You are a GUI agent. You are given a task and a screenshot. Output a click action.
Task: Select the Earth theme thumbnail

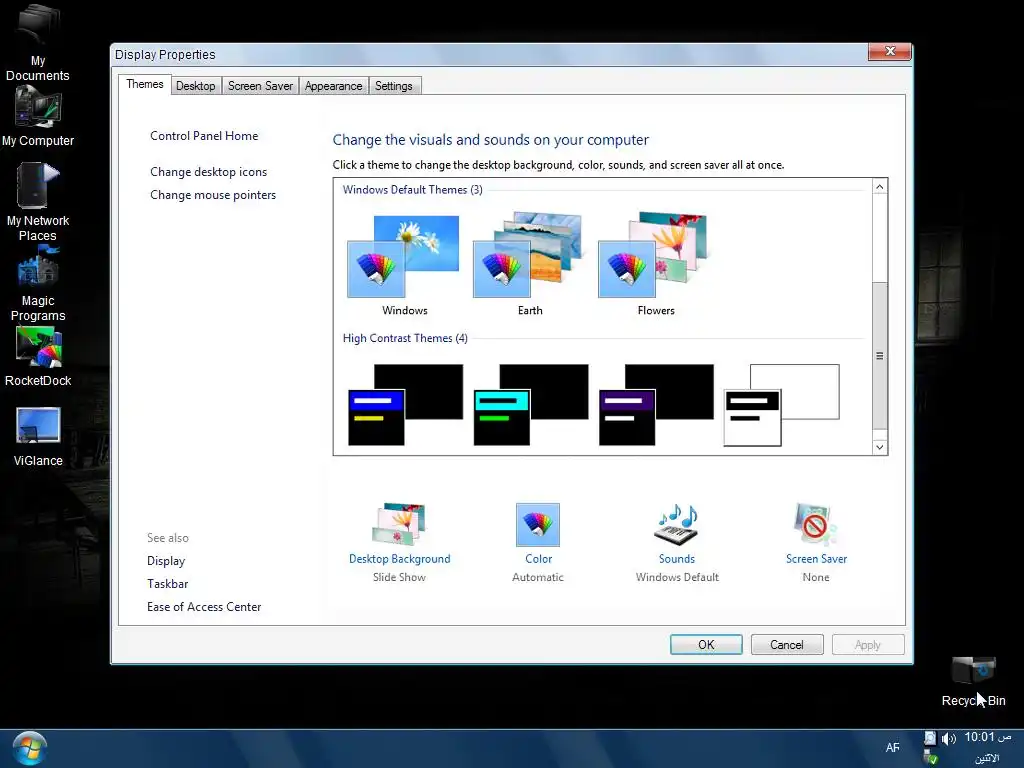(x=529, y=255)
